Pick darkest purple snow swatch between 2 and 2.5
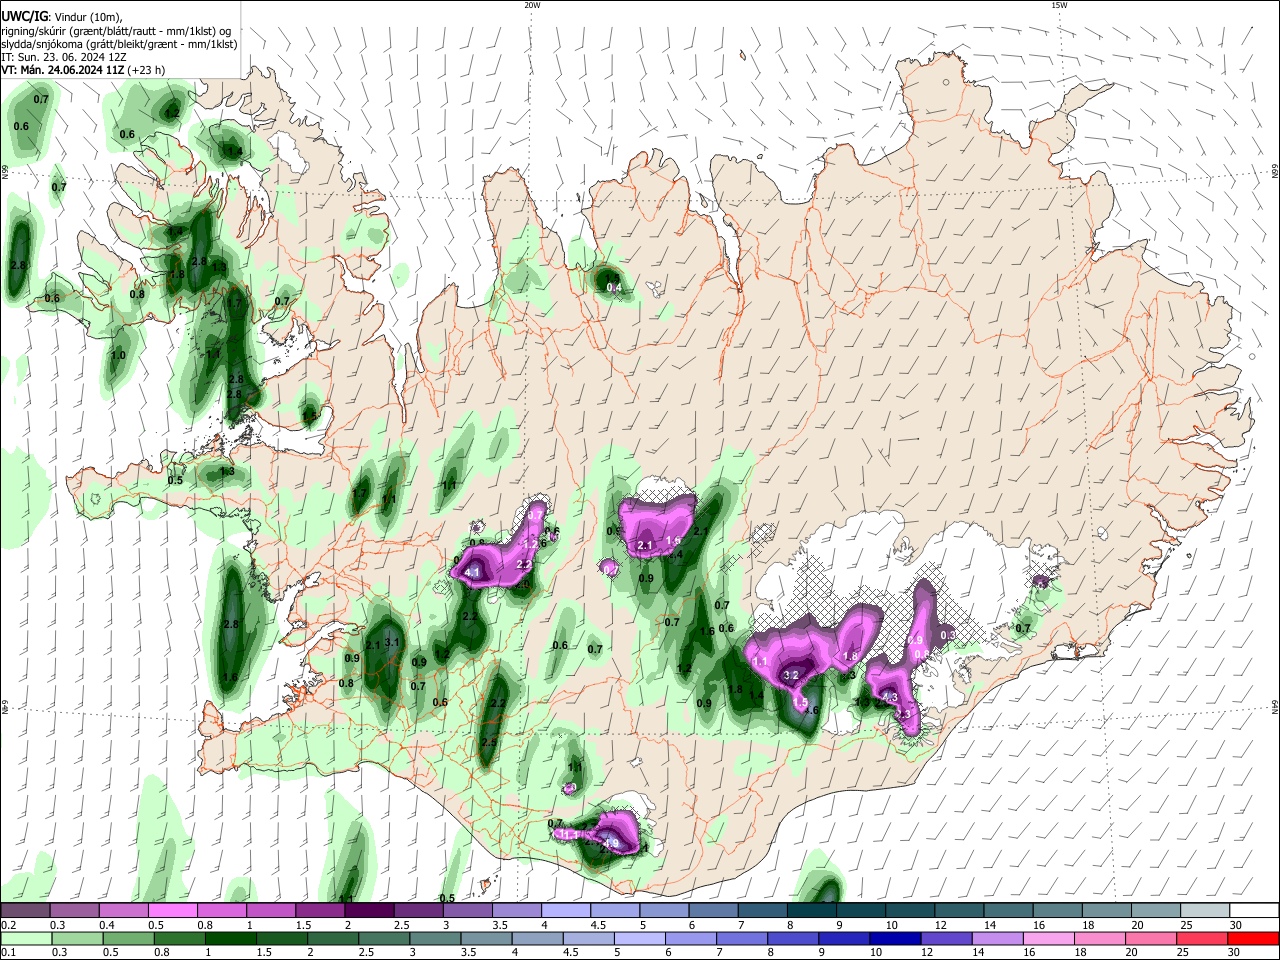This screenshot has height=960, width=1280. tap(369, 910)
